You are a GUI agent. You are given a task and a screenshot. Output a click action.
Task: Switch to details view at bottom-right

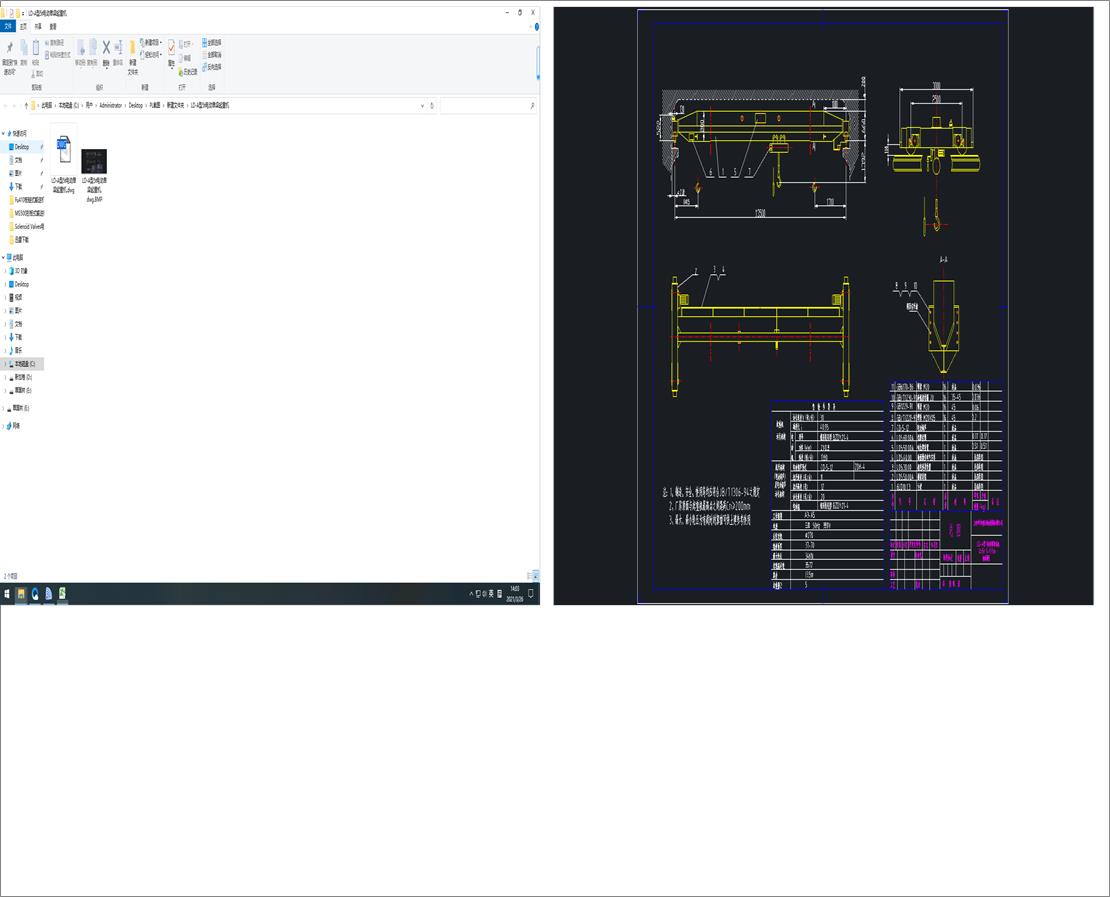pyautogui.click(x=530, y=576)
